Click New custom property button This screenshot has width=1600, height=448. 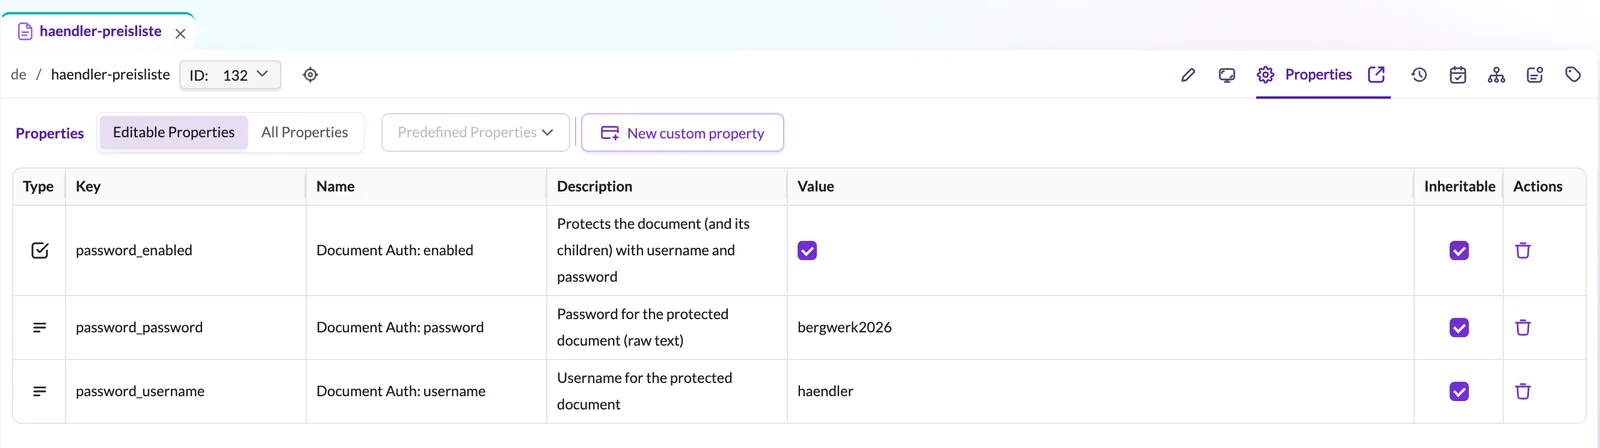[x=682, y=133]
